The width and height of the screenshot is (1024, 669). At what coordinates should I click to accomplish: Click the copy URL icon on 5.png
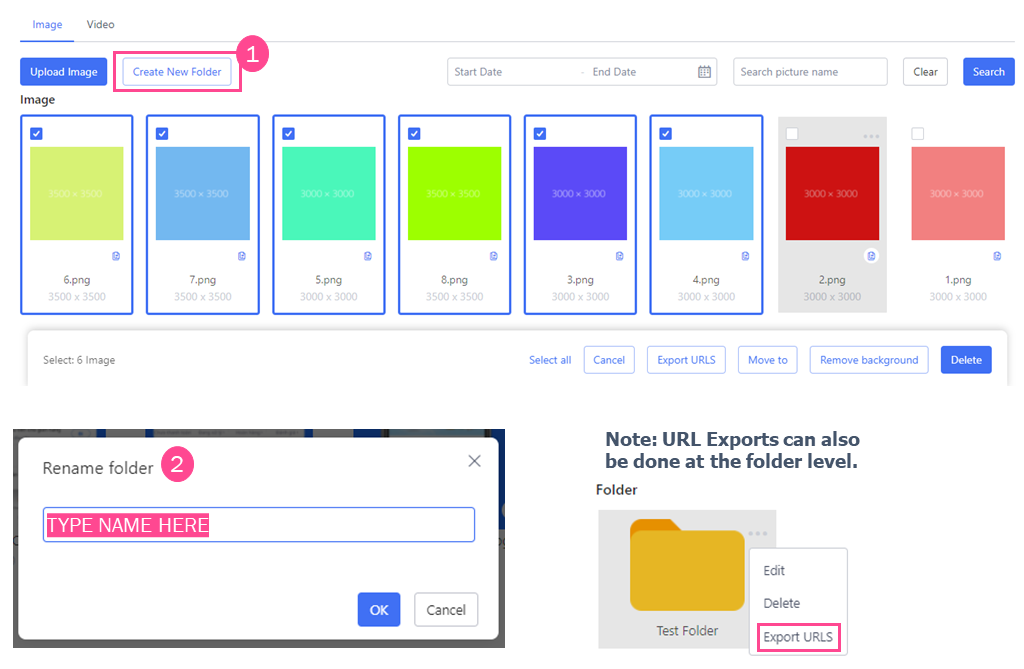click(x=367, y=256)
